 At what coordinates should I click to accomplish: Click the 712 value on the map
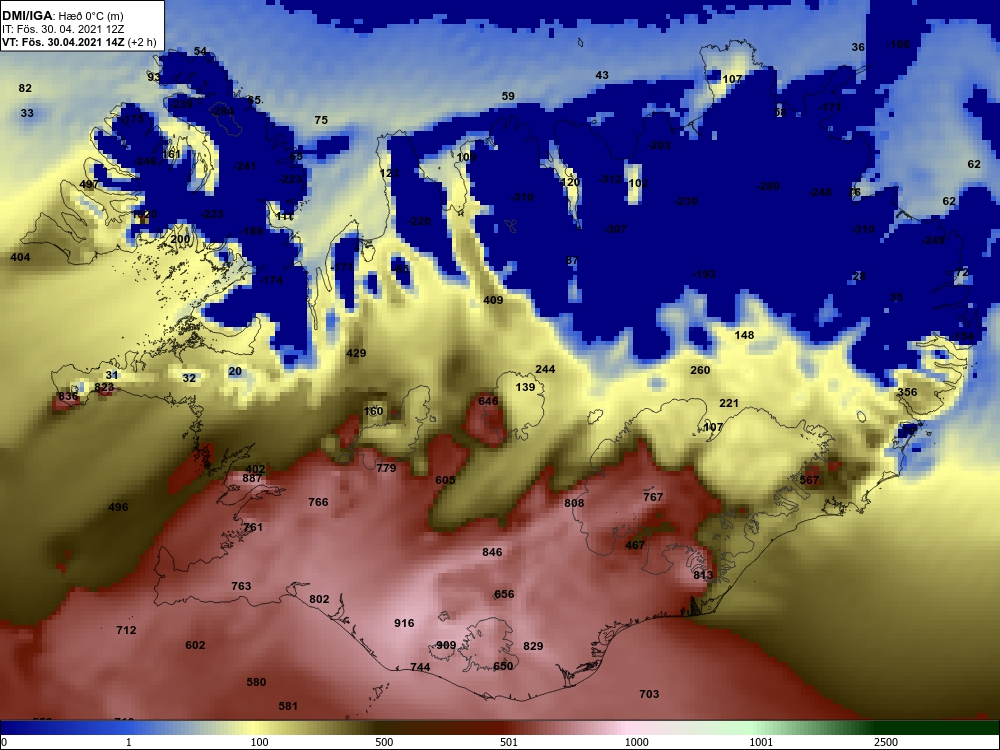pos(126,630)
